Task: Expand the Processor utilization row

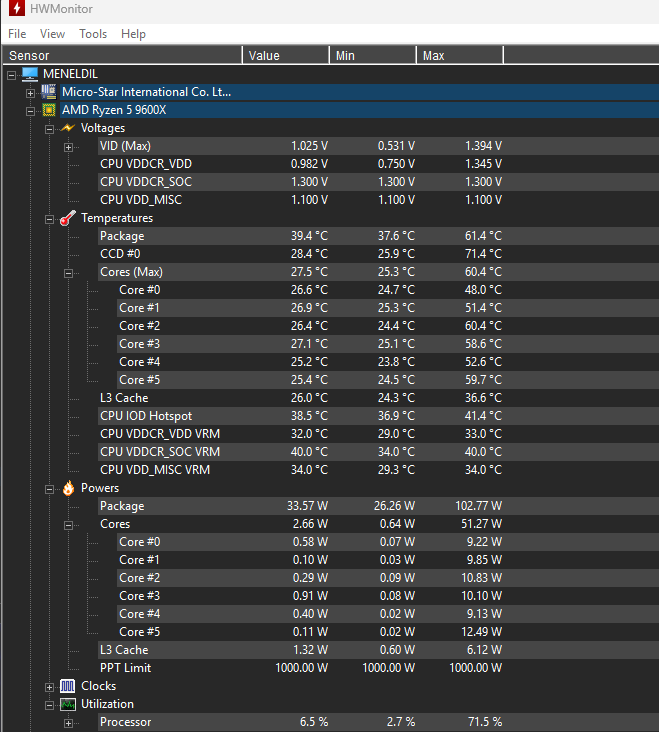Action: [68, 724]
